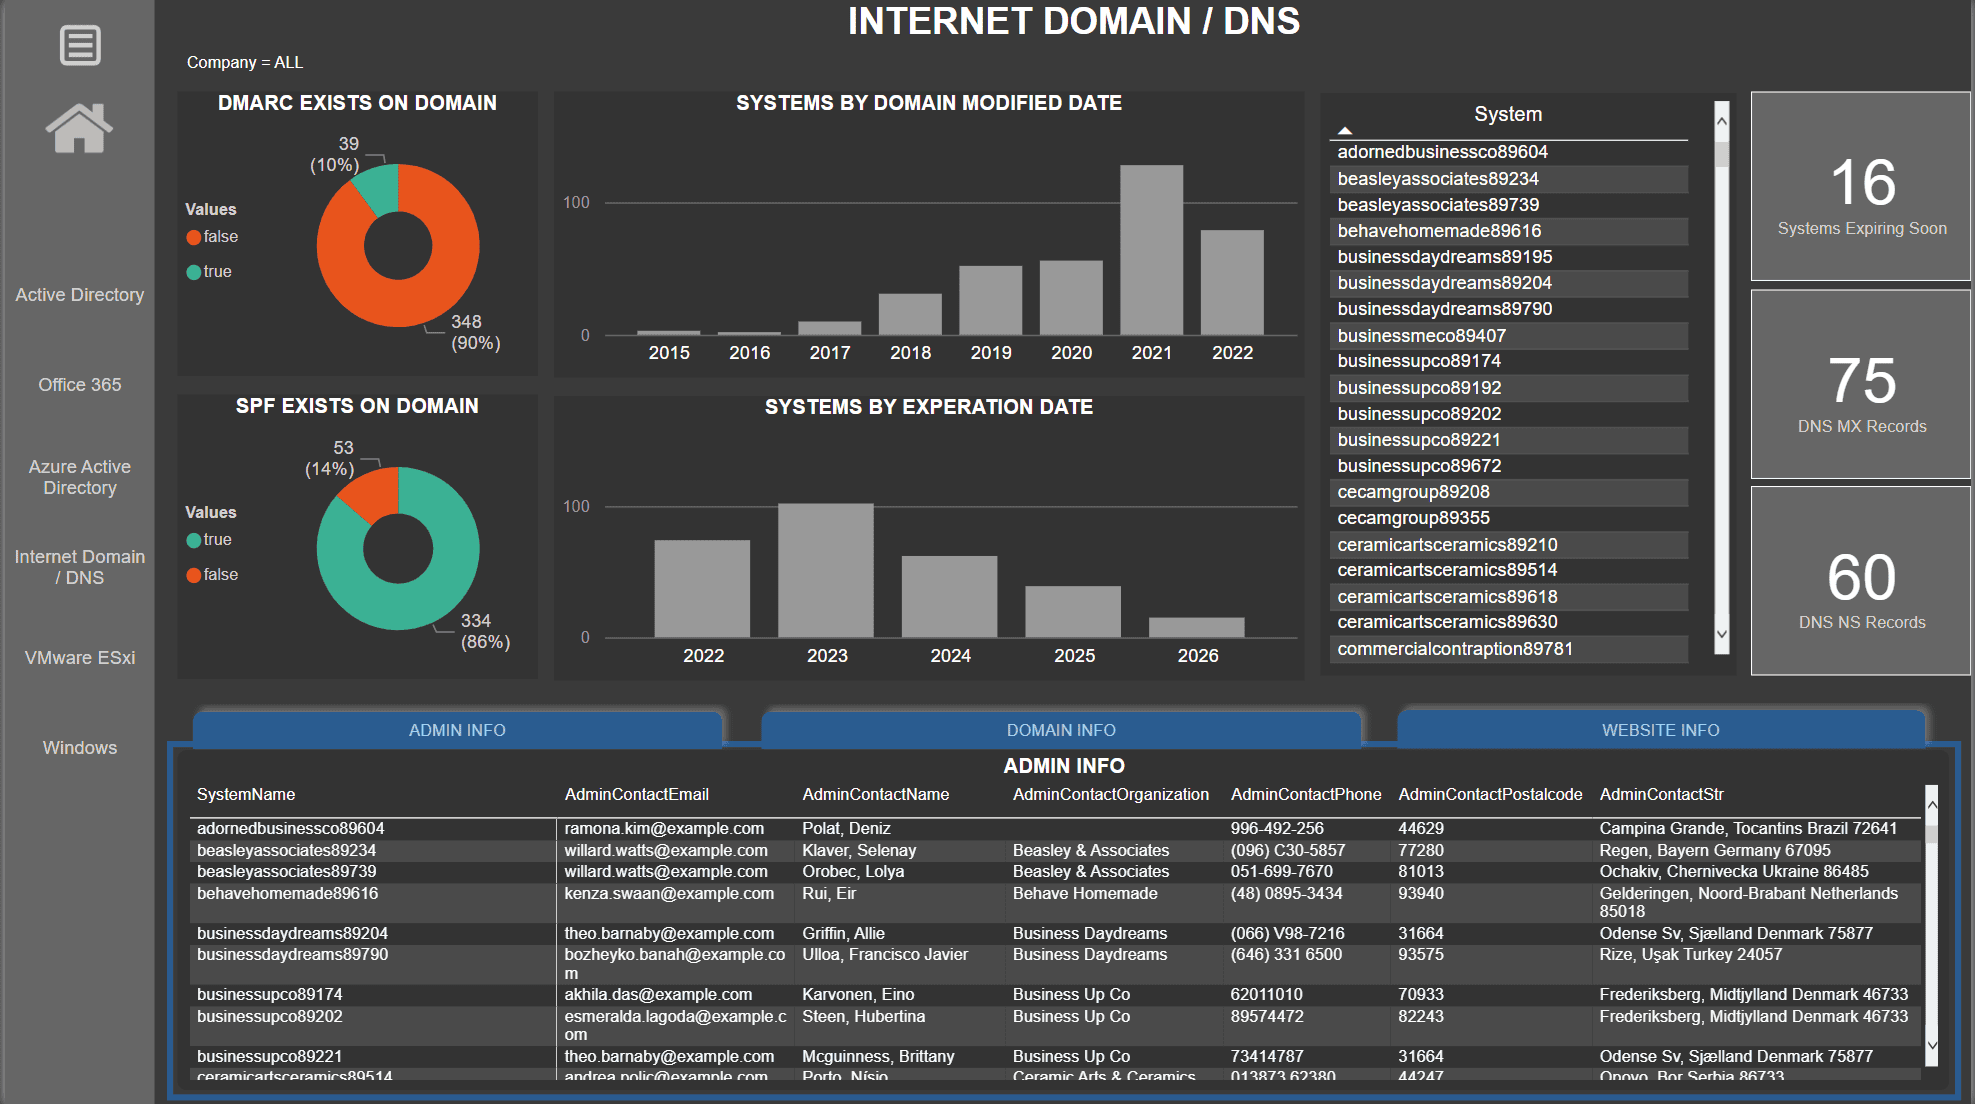Click 2021 bar in modified date chart
This screenshot has height=1104, width=1975.
[x=1151, y=250]
